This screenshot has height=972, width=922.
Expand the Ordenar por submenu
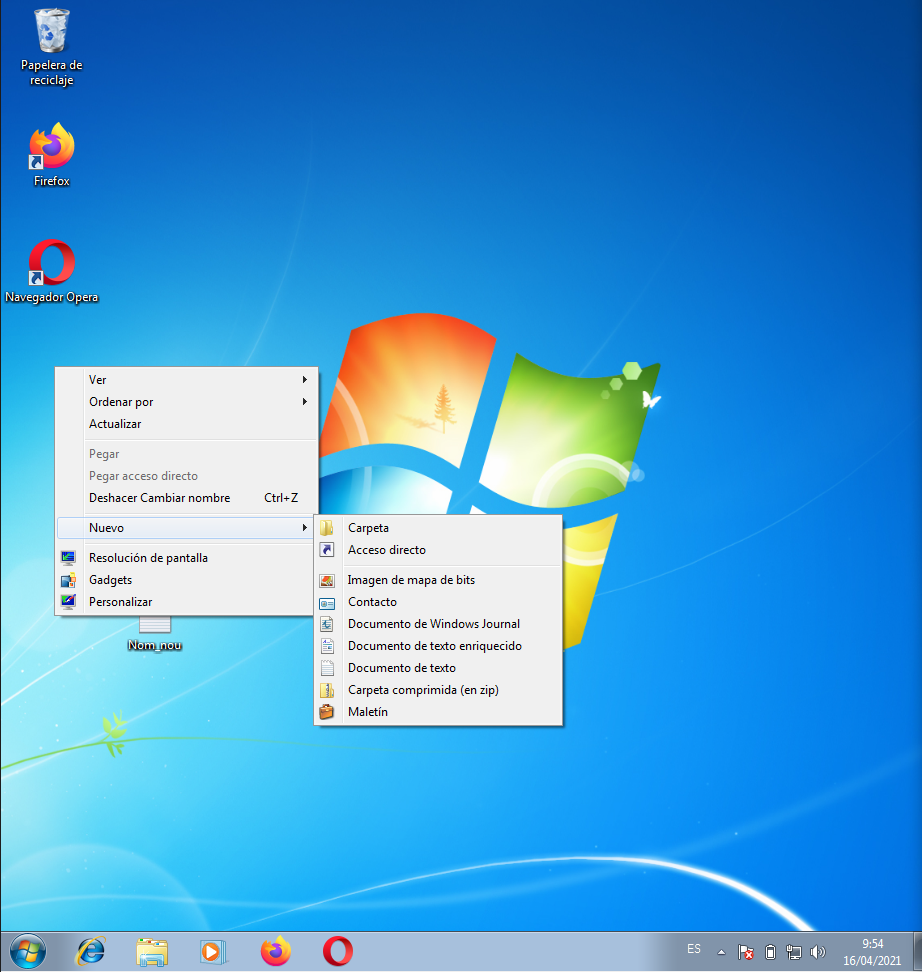coord(187,402)
